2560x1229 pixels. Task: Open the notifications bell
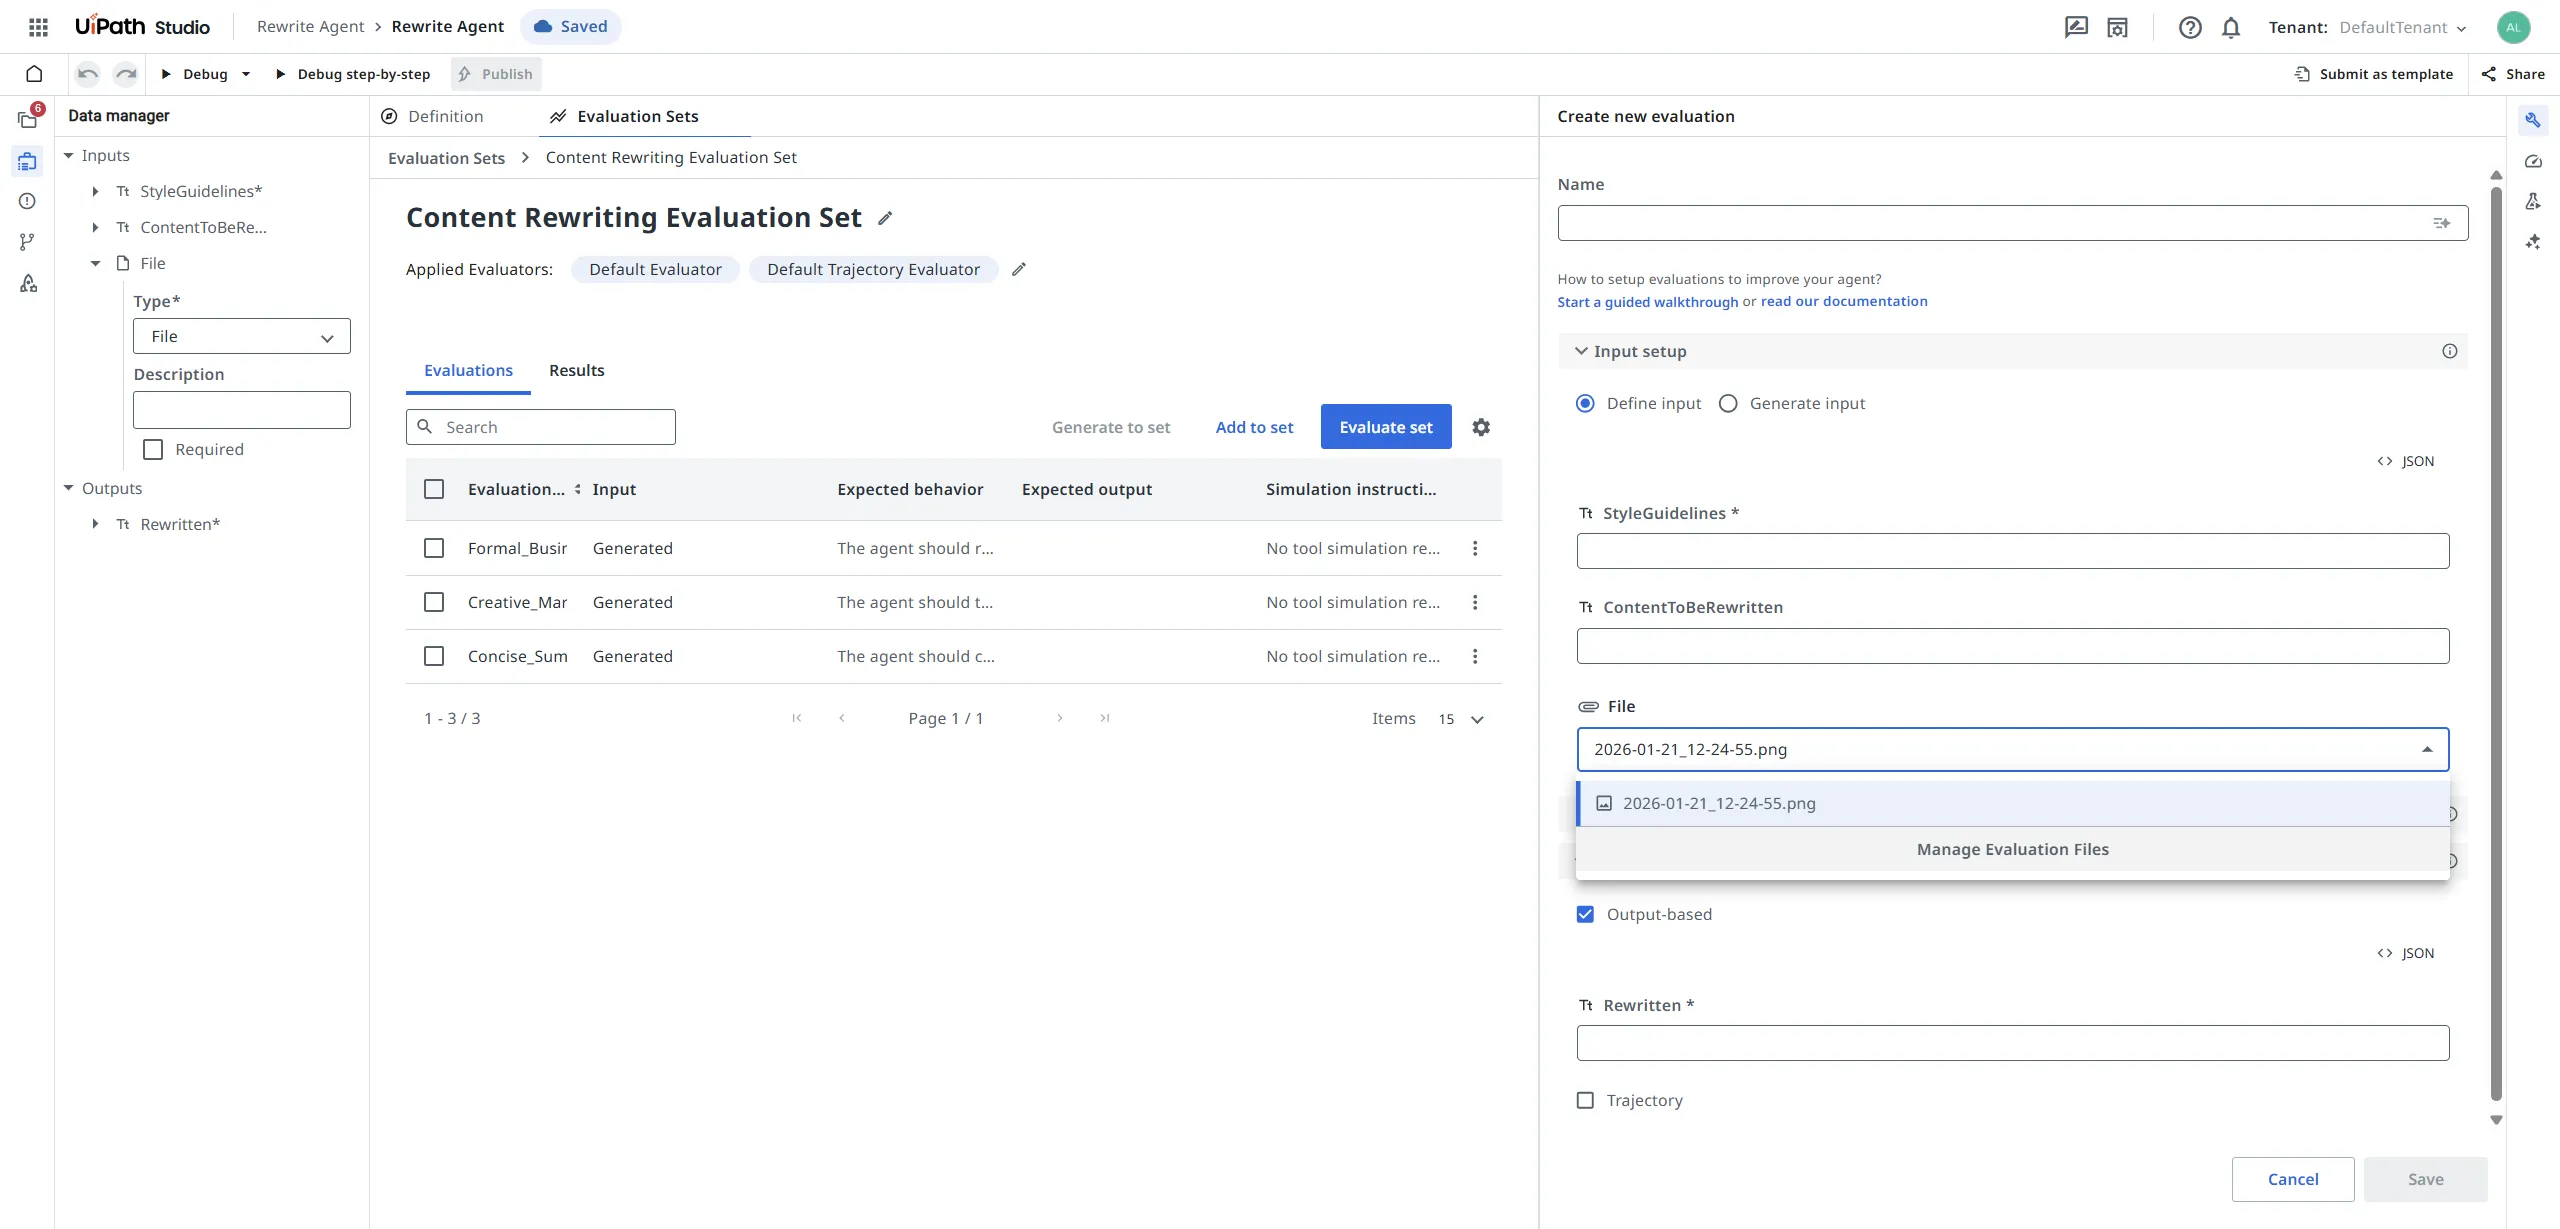pyautogui.click(x=2231, y=27)
